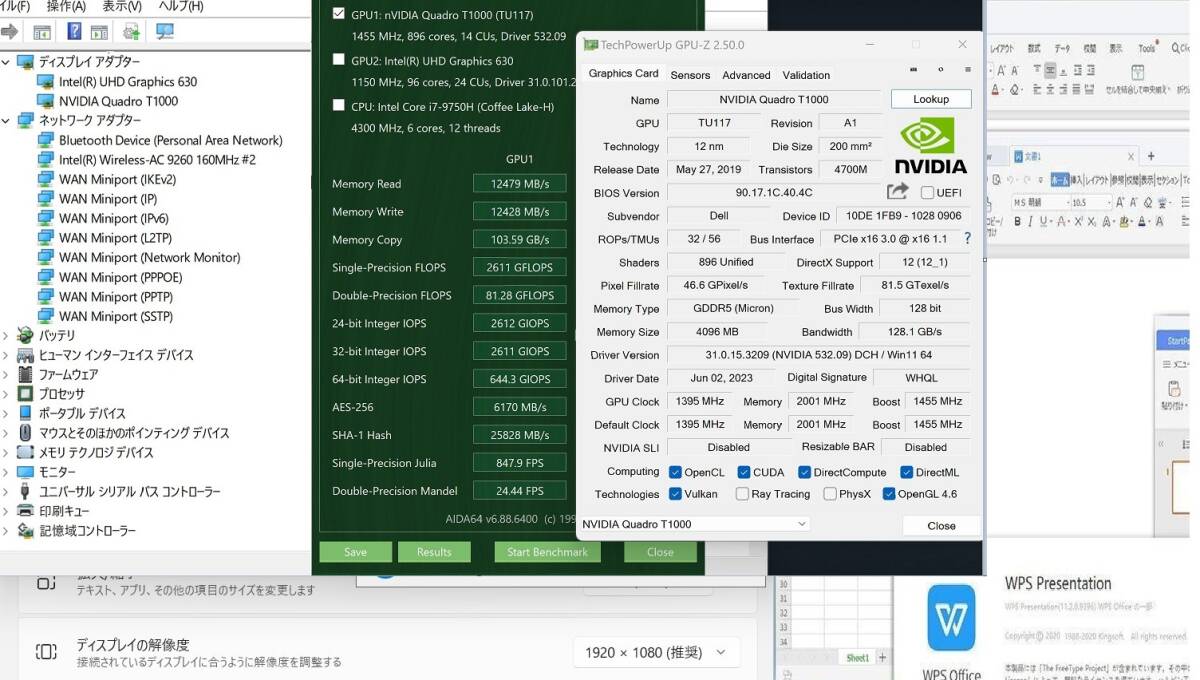The width and height of the screenshot is (1200, 680).
Task: Click the update device driver toolbar icon
Action: click(x=130, y=32)
